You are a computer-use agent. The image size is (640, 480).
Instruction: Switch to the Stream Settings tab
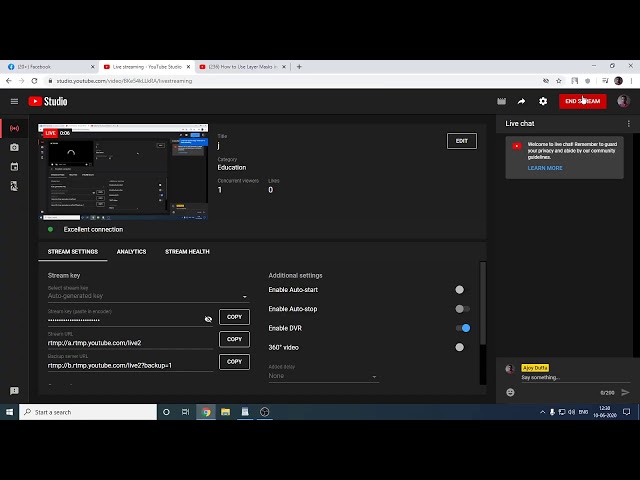73,251
